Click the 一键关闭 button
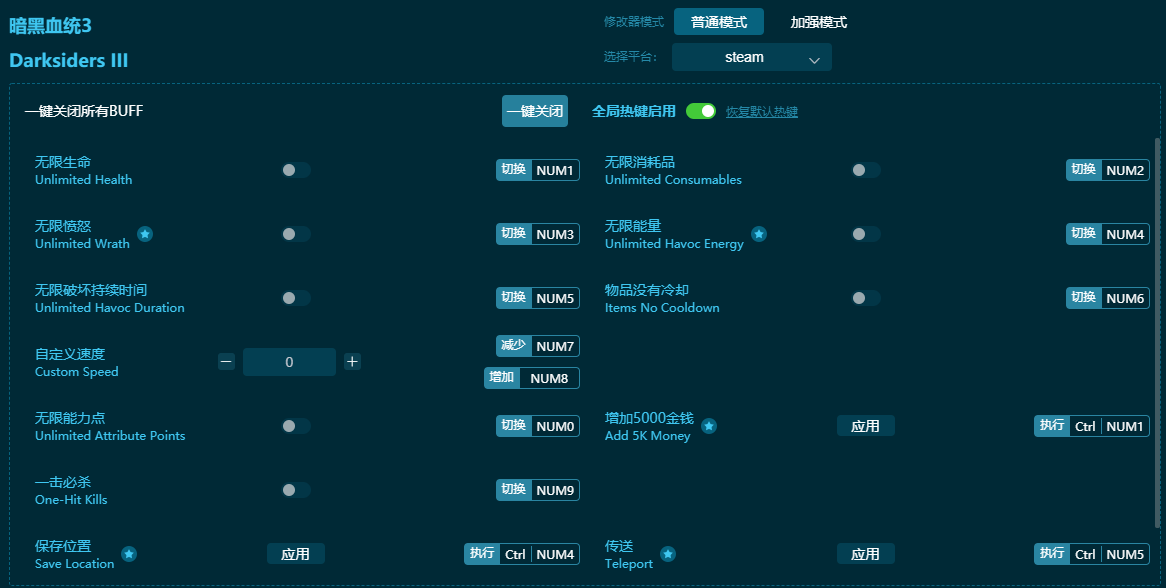Screen dimensions: 1166x588 pyautogui.click(x=534, y=111)
